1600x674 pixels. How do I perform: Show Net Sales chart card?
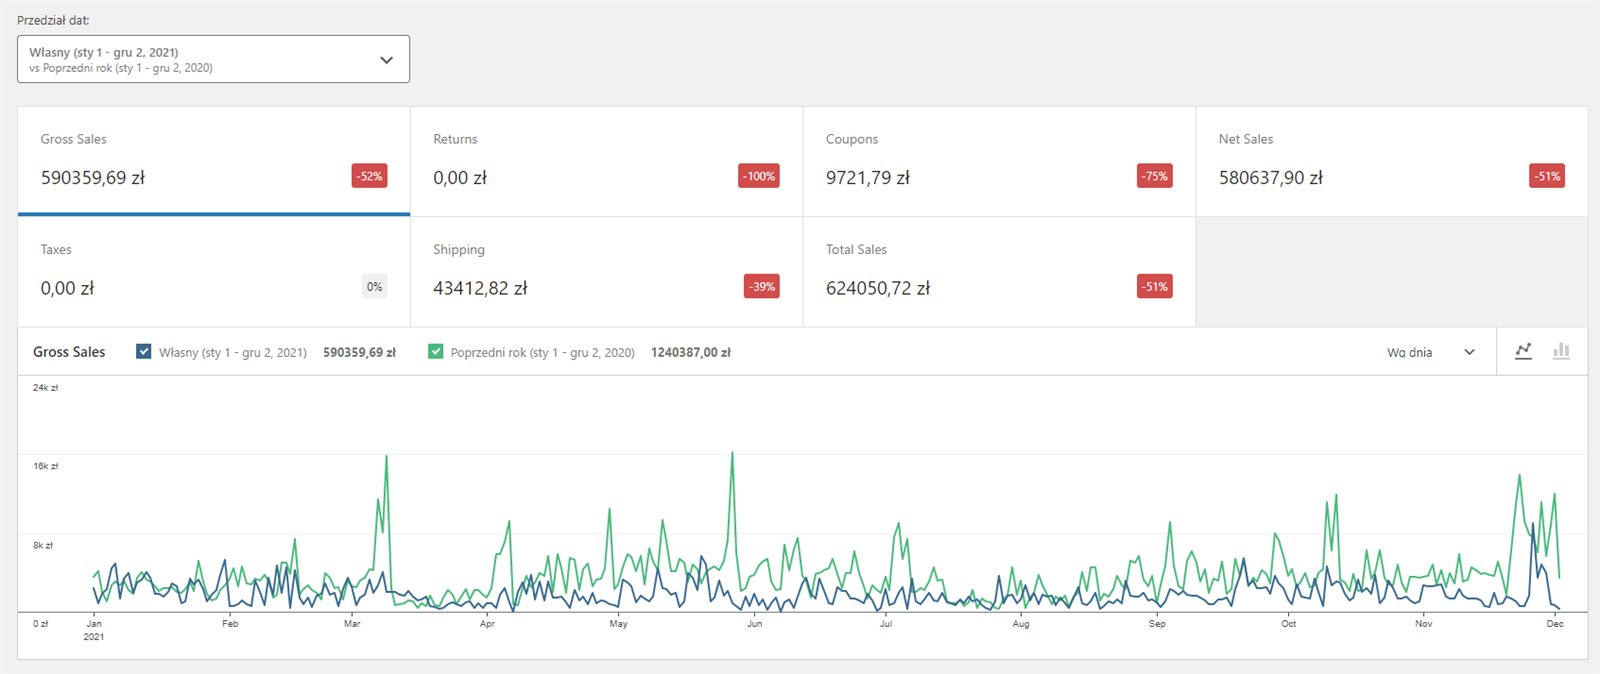tap(1391, 160)
